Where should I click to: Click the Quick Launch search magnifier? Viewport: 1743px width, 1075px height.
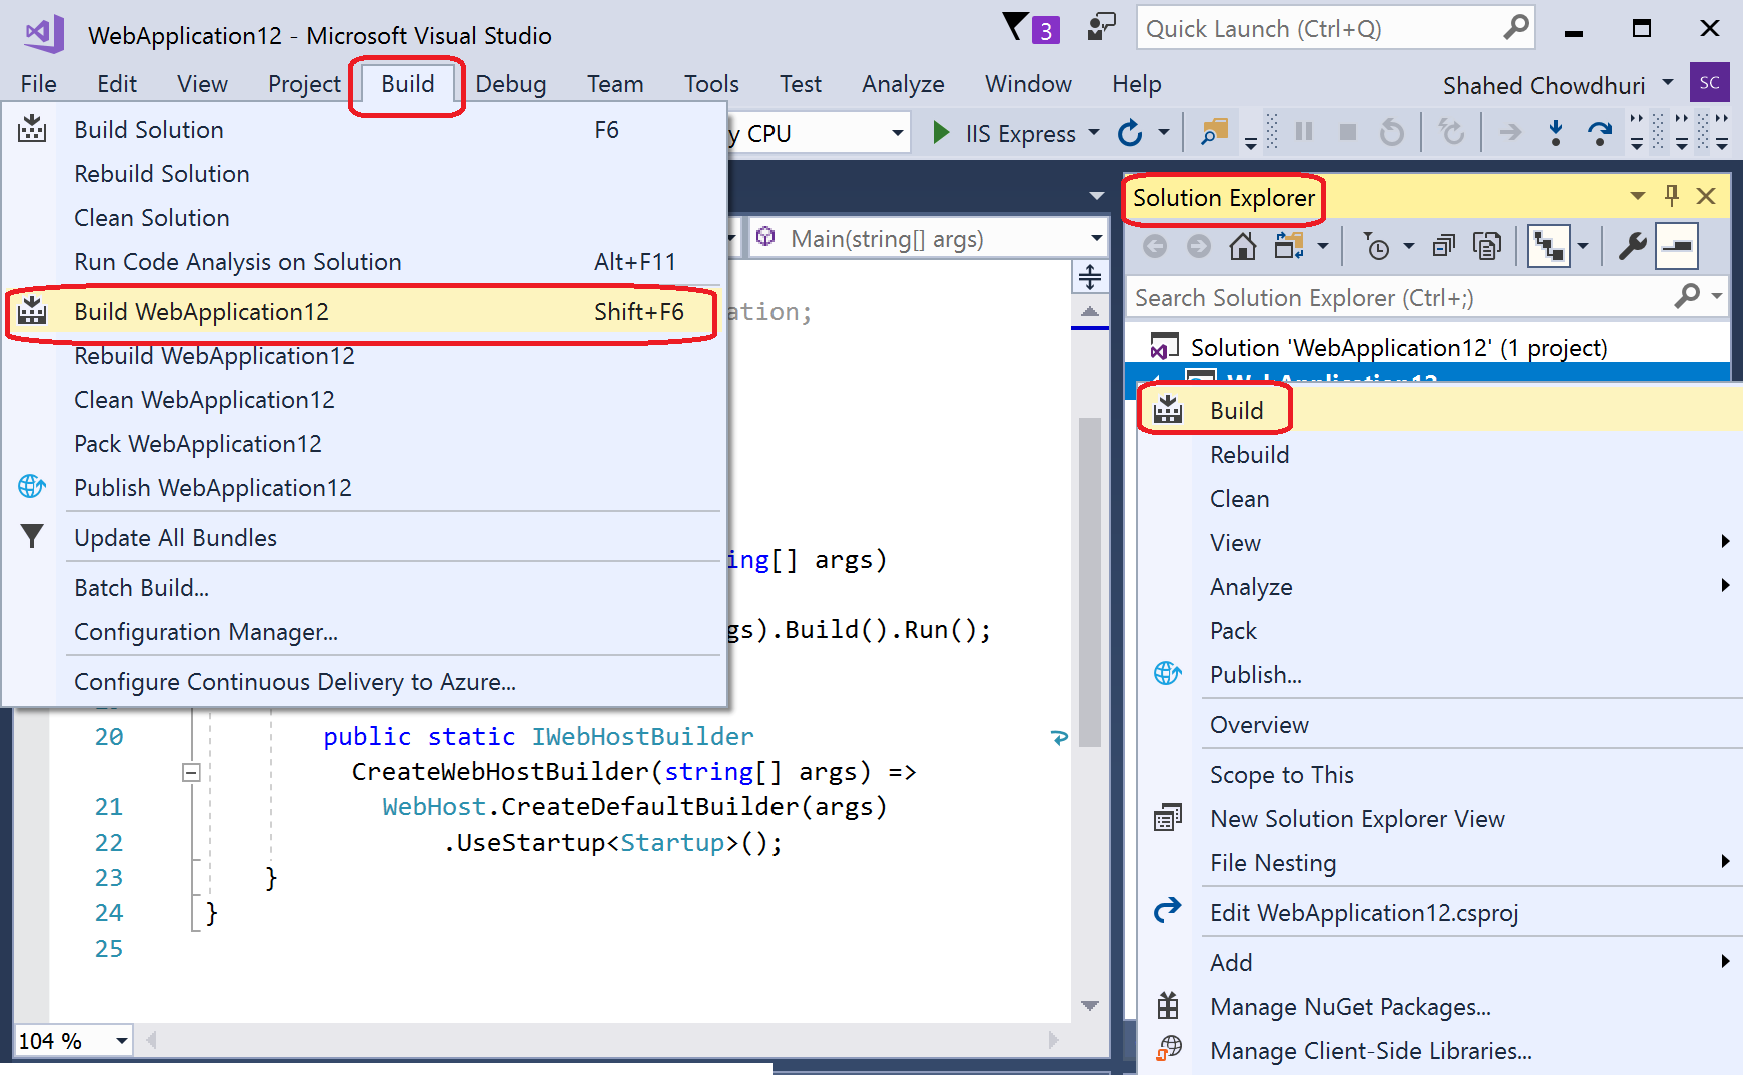(x=1515, y=28)
